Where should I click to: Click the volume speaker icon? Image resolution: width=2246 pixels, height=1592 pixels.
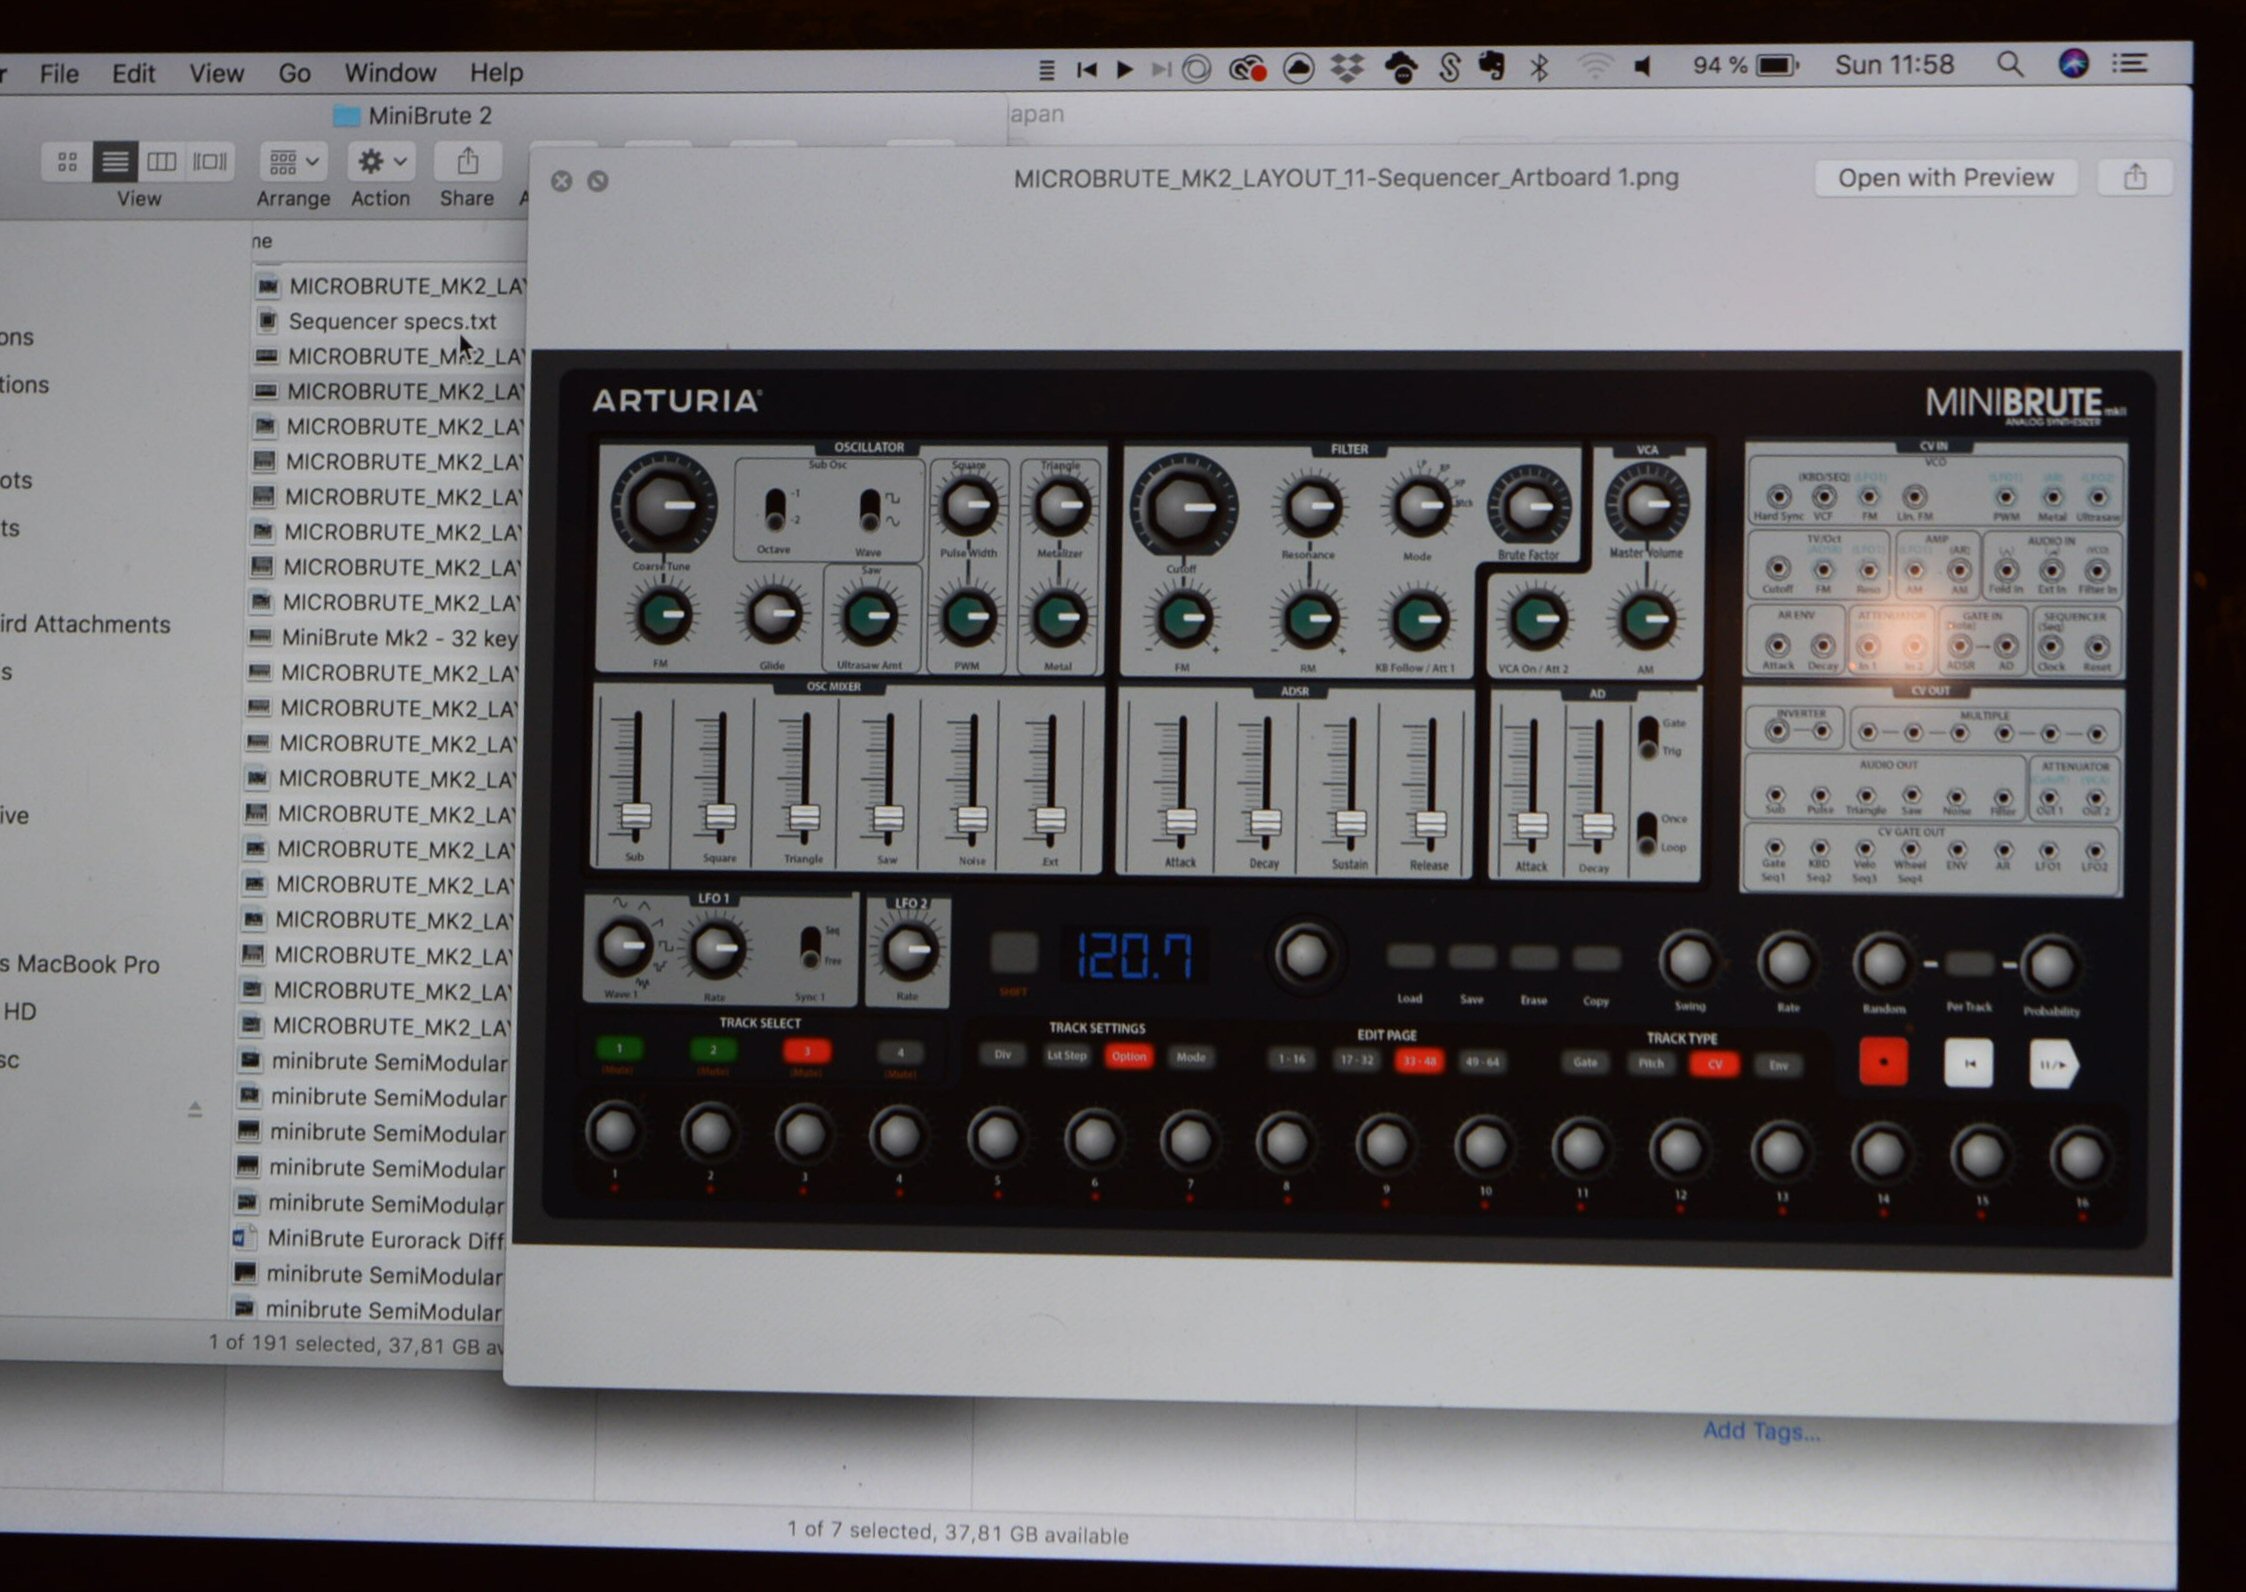click(1643, 67)
